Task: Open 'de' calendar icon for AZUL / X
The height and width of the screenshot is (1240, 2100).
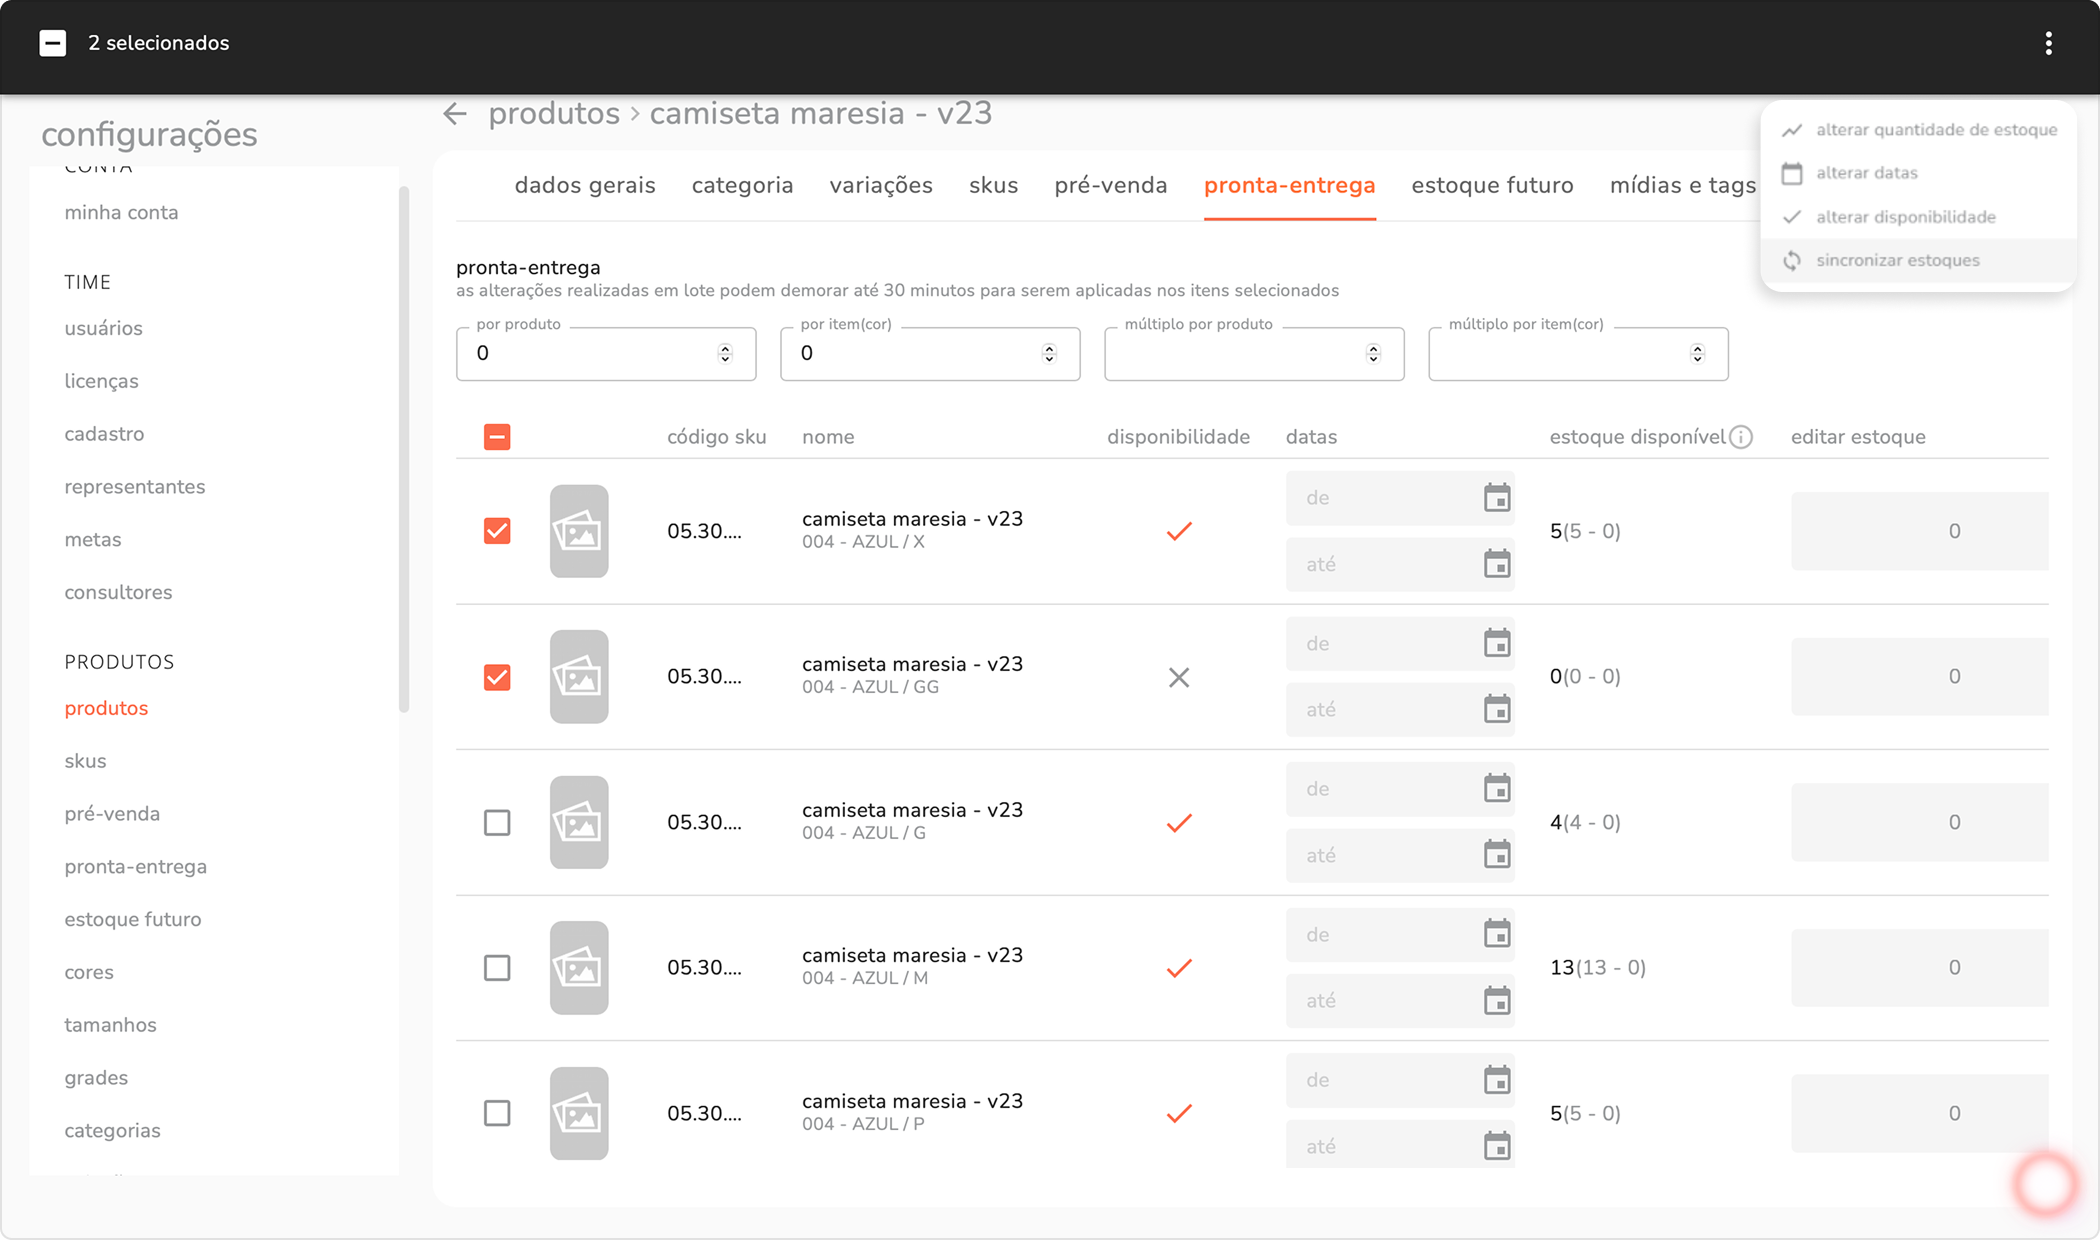Action: pos(1497,498)
